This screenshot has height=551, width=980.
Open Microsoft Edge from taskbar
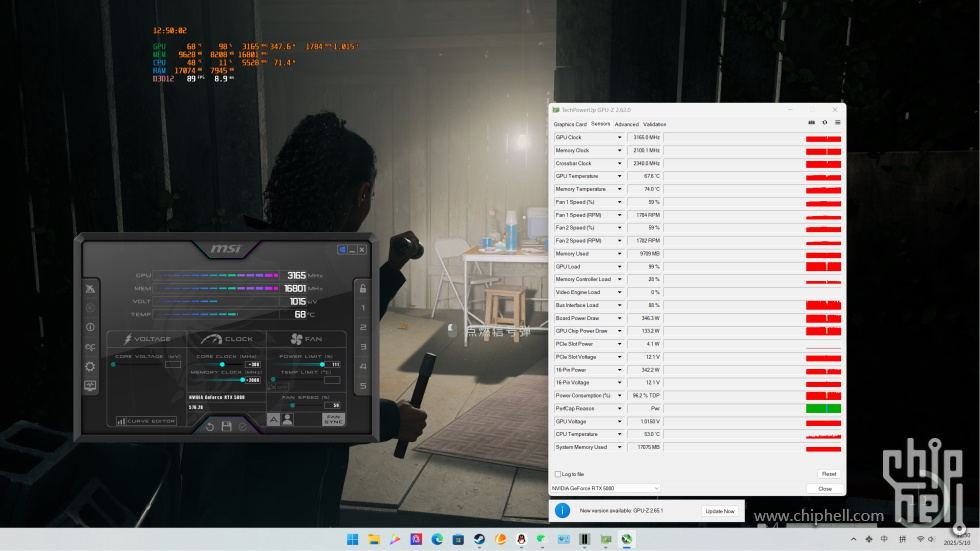tap(437, 539)
